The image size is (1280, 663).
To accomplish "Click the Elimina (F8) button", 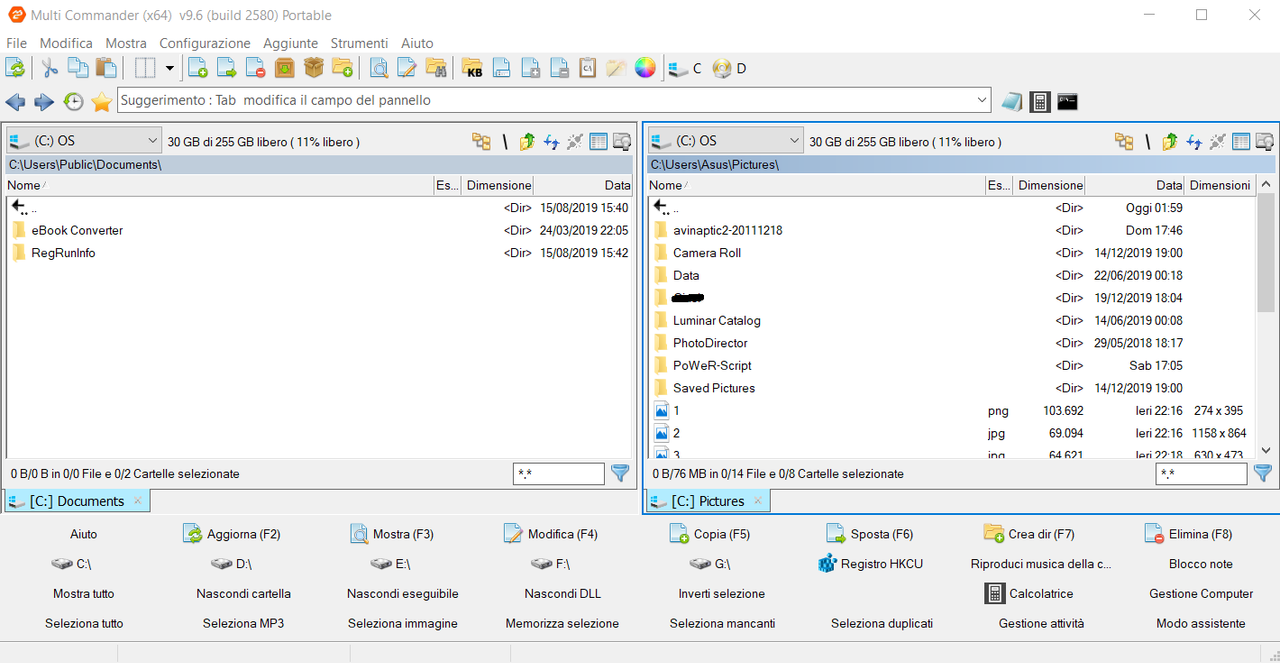I will pos(1188,534).
